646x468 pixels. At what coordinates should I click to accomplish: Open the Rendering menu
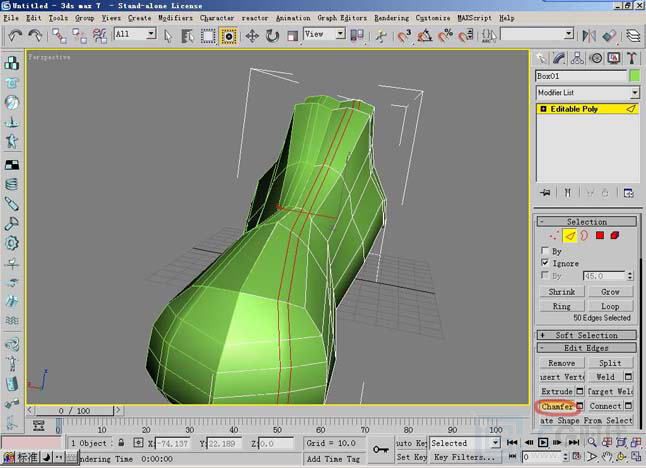(391, 18)
